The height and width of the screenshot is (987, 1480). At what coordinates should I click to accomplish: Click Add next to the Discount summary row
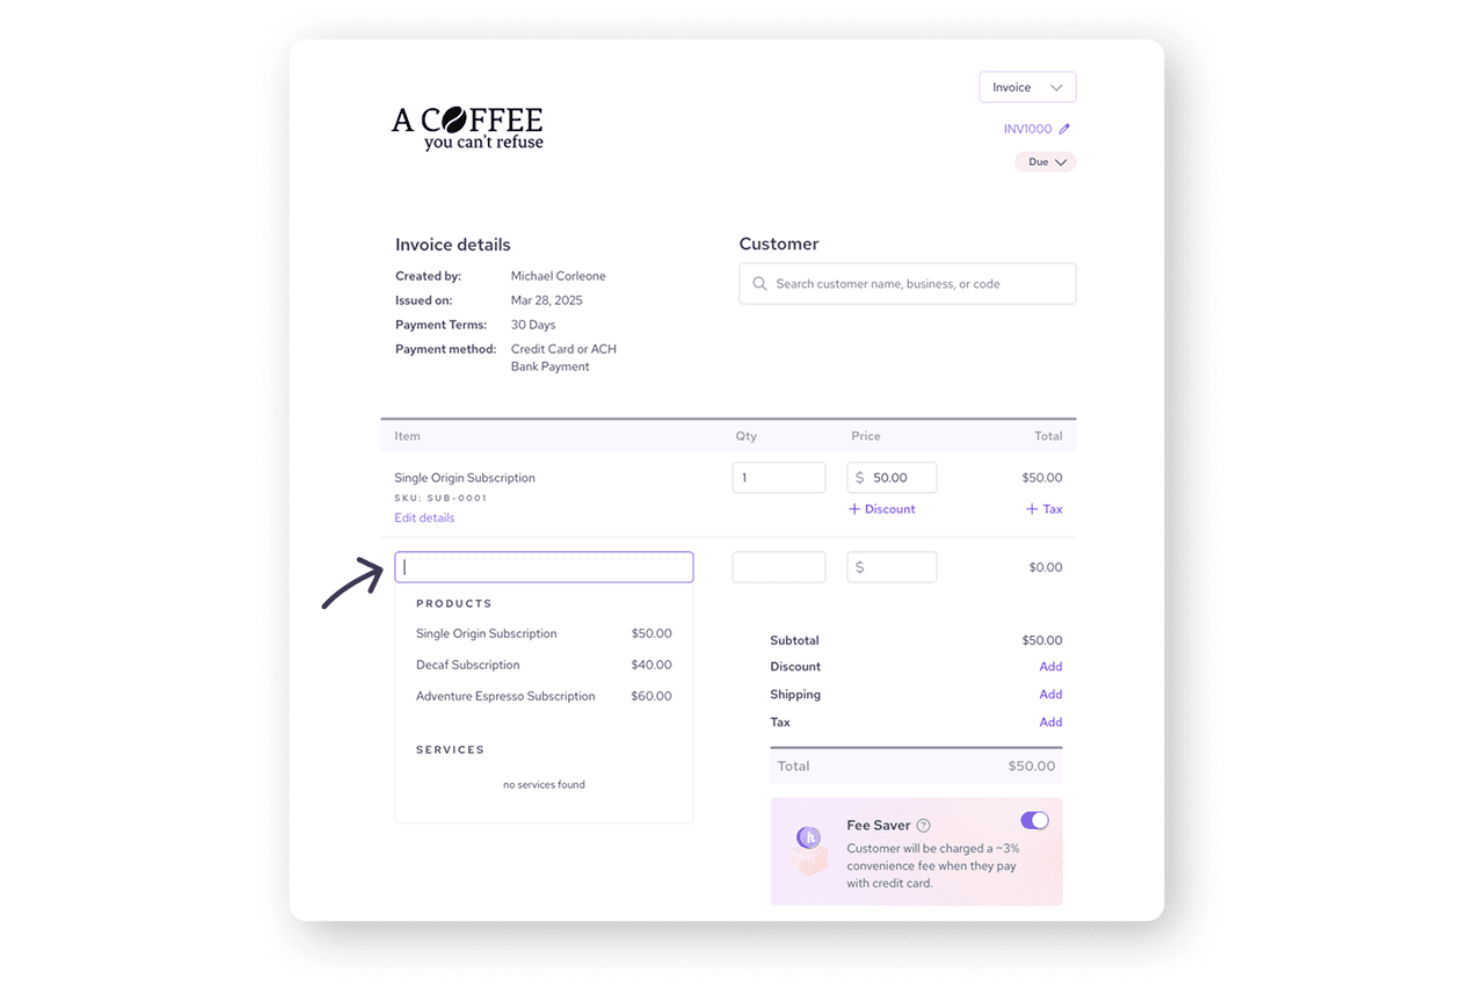(1051, 667)
